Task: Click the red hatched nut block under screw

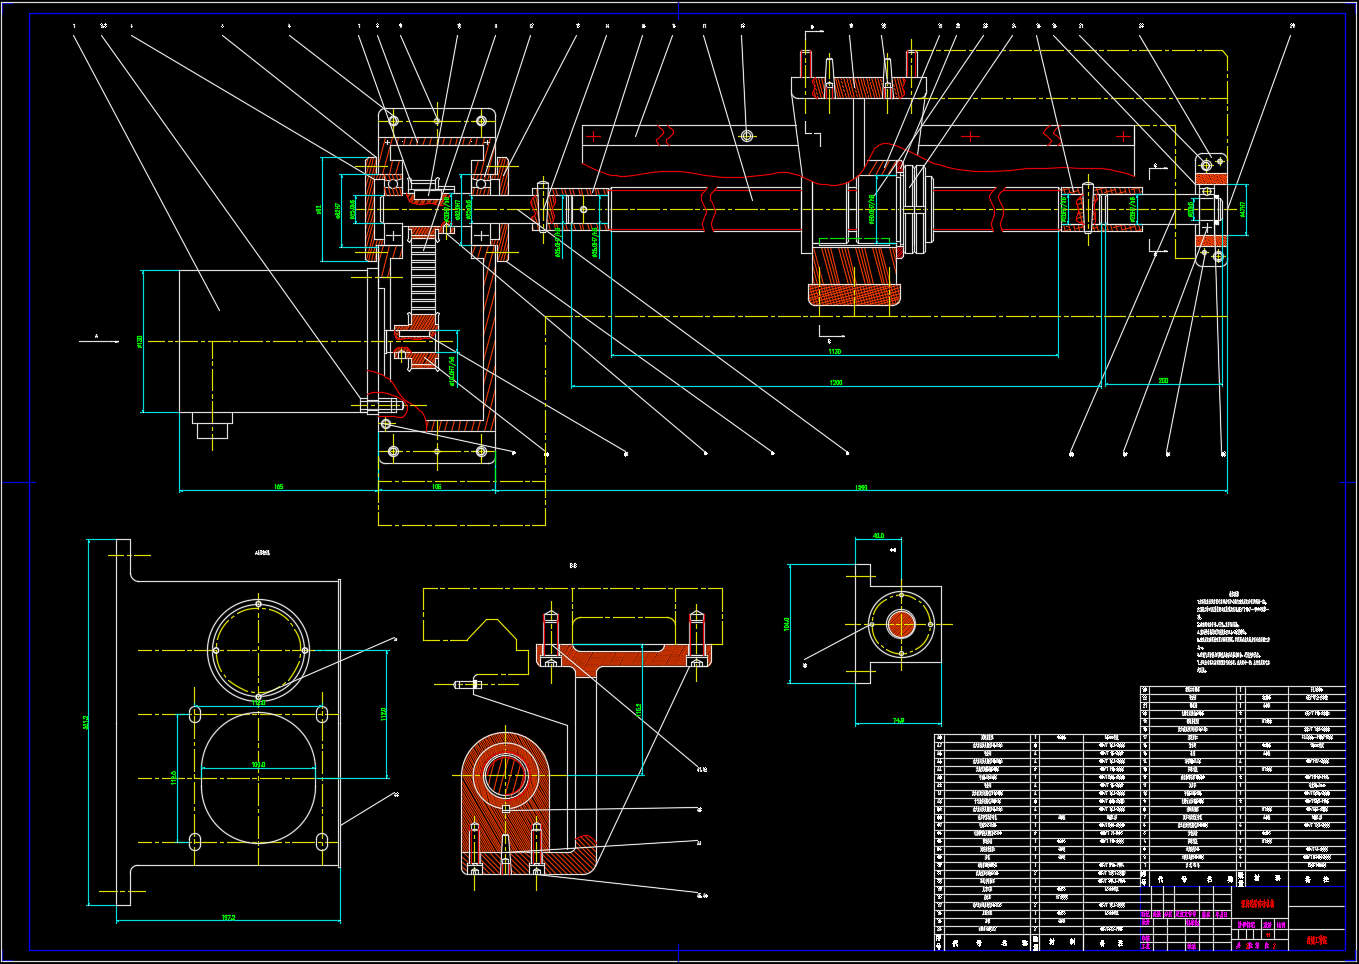Action: pos(855,278)
